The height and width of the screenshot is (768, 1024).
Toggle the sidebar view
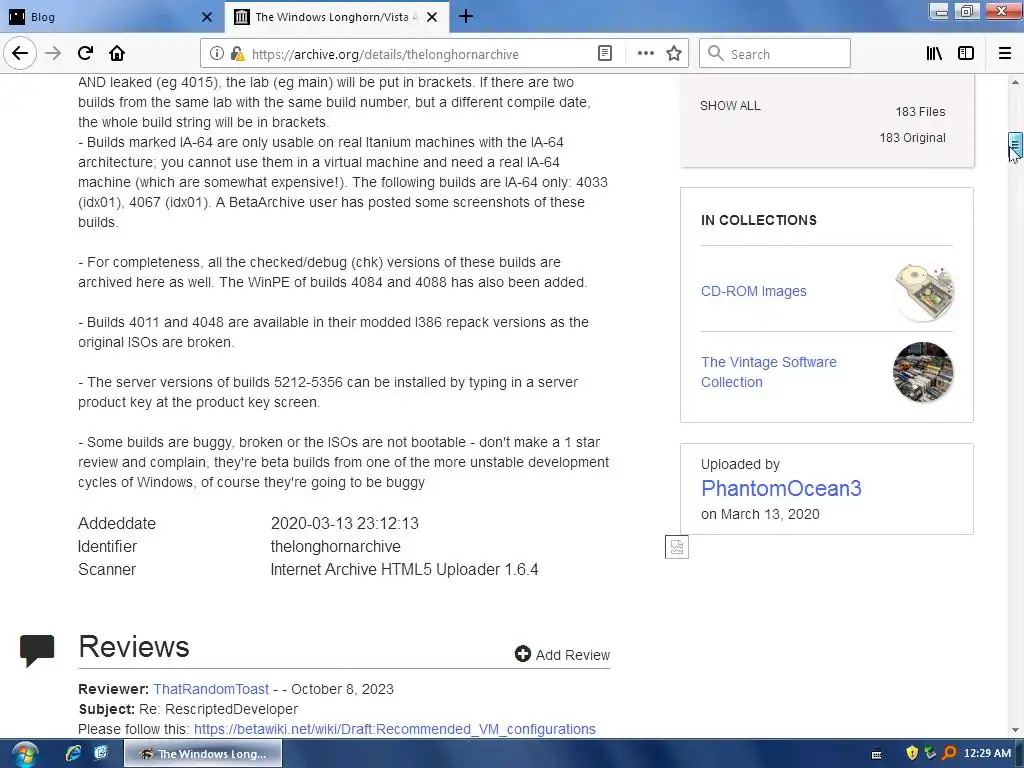(x=966, y=54)
